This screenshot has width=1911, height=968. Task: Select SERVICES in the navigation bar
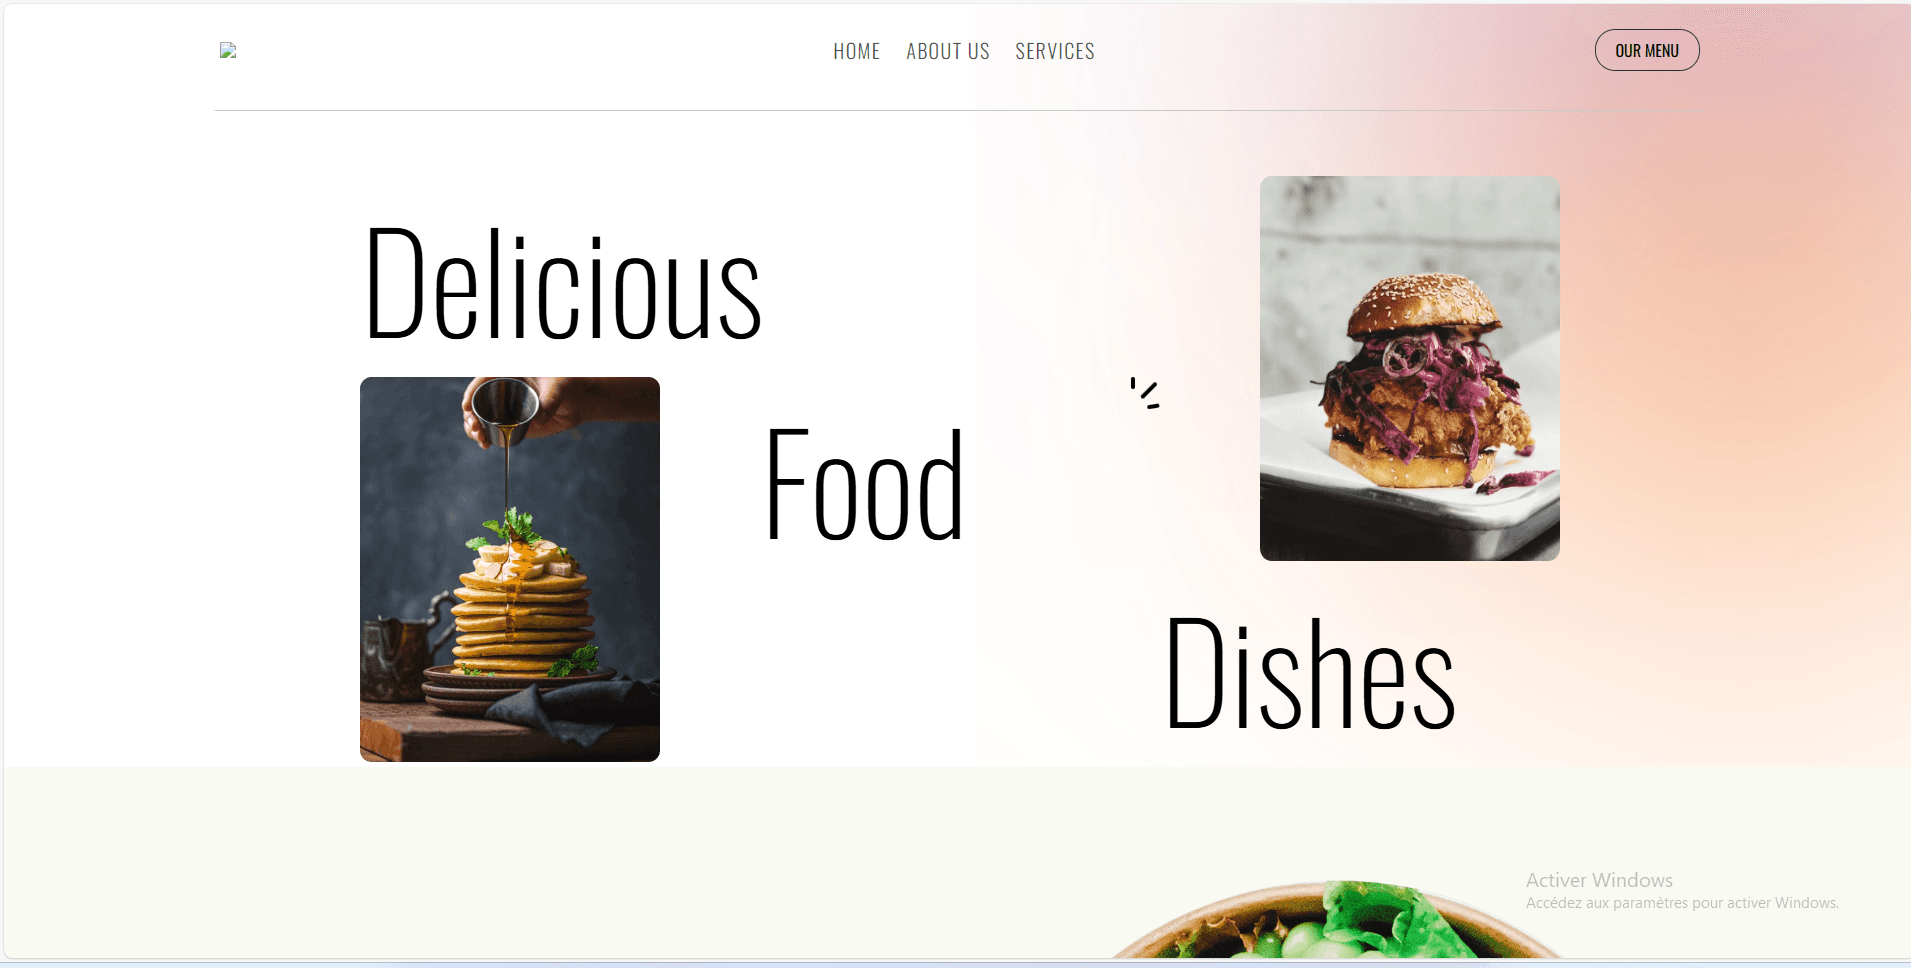point(1055,51)
